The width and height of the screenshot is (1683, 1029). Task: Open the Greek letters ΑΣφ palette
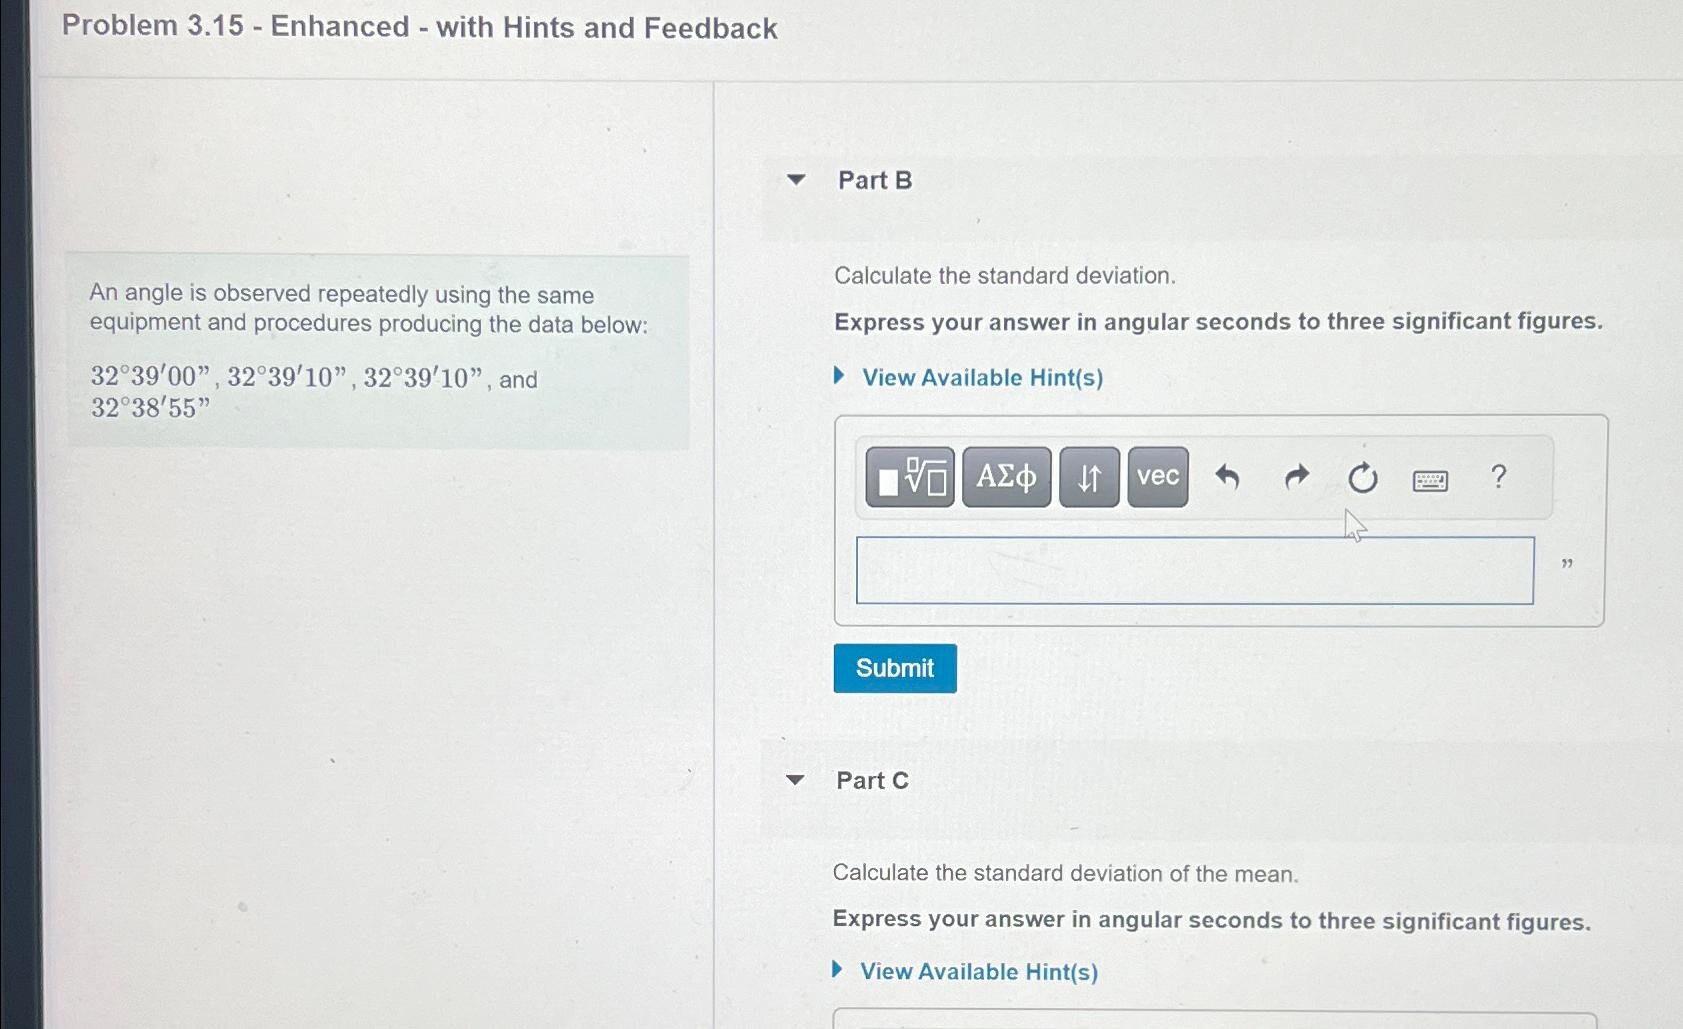tap(1006, 478)
